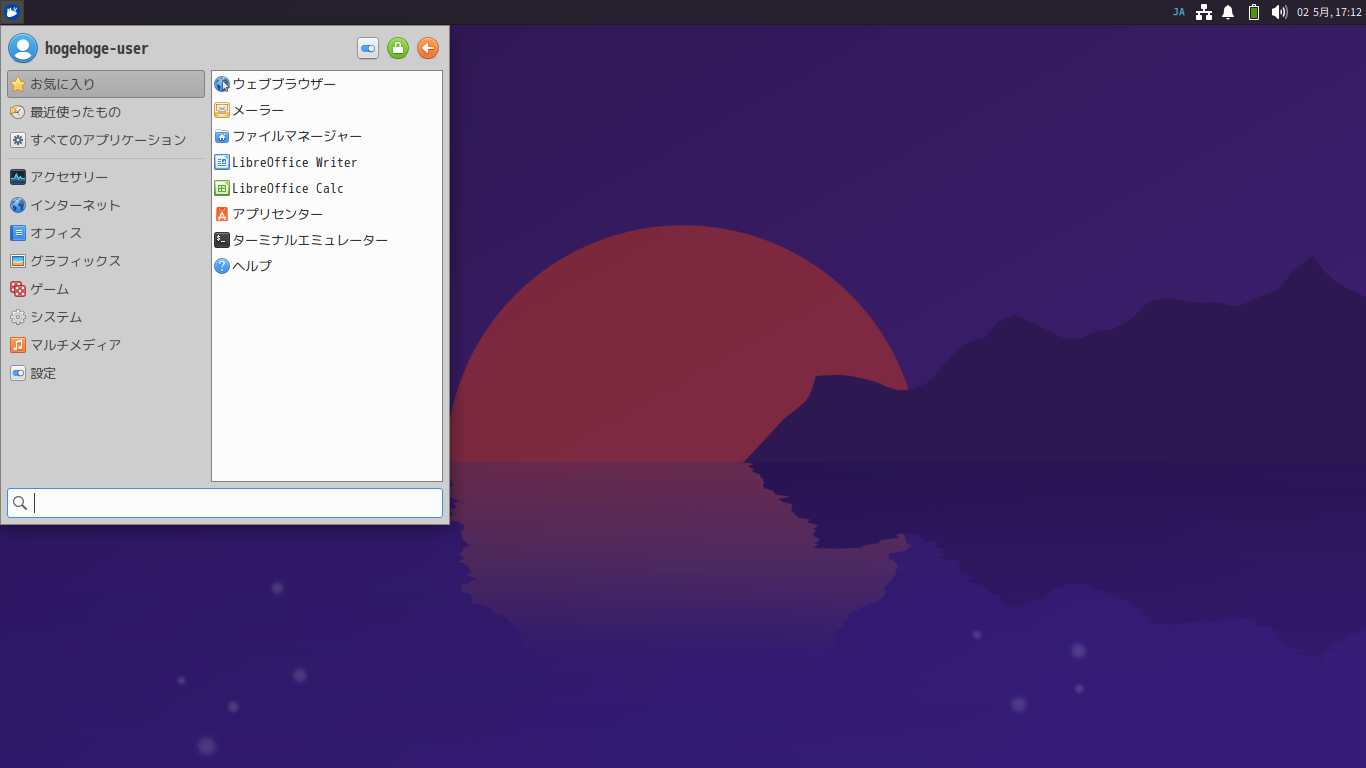Click the battery indicator icon
The image size is (1366, 768).
pyautogui.click(x=1253, y=12)
